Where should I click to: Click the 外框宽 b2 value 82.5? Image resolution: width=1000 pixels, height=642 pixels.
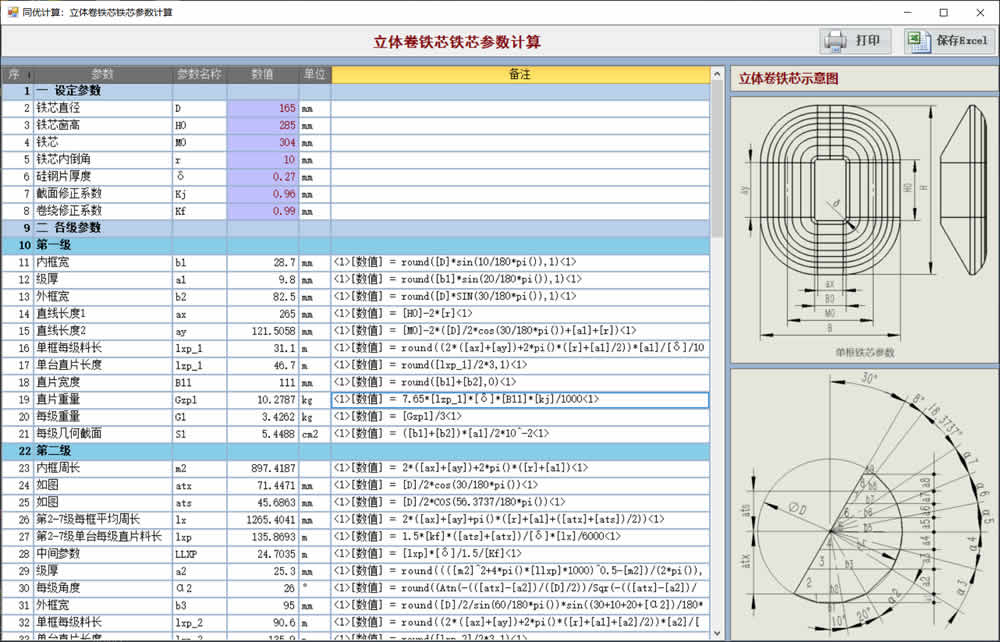pyautogui.click(x=263, y=296)
